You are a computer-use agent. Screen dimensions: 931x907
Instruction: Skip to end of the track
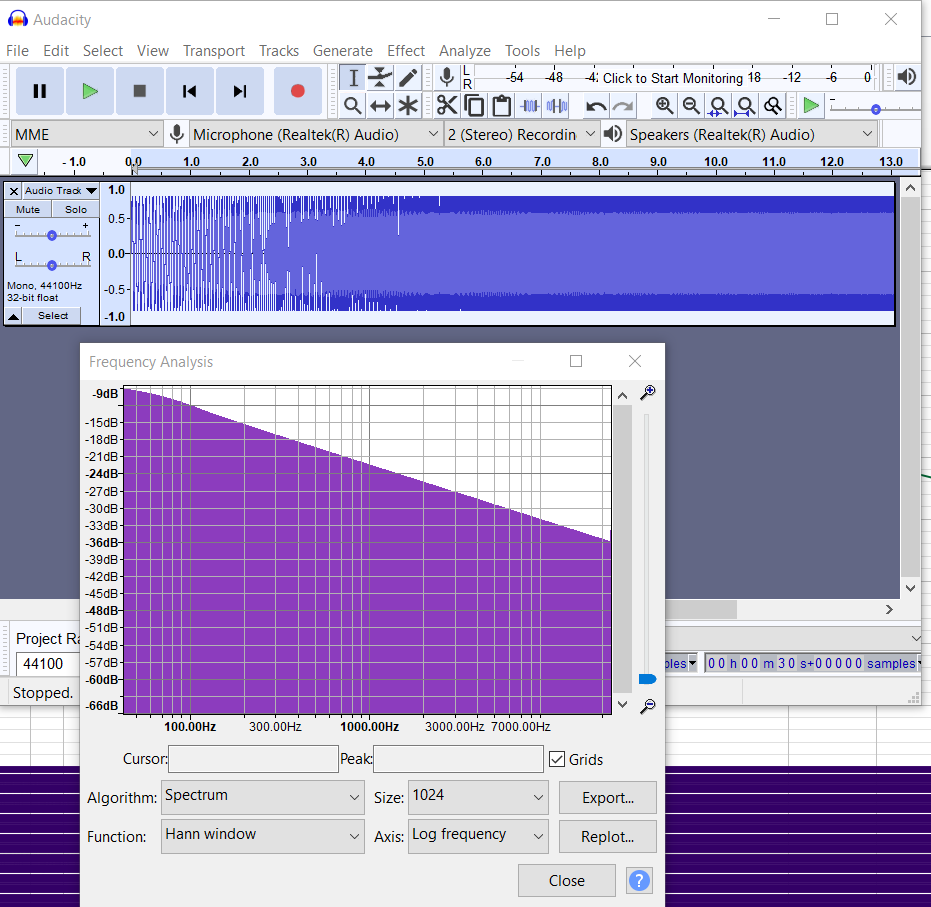(x=239, y=91)
